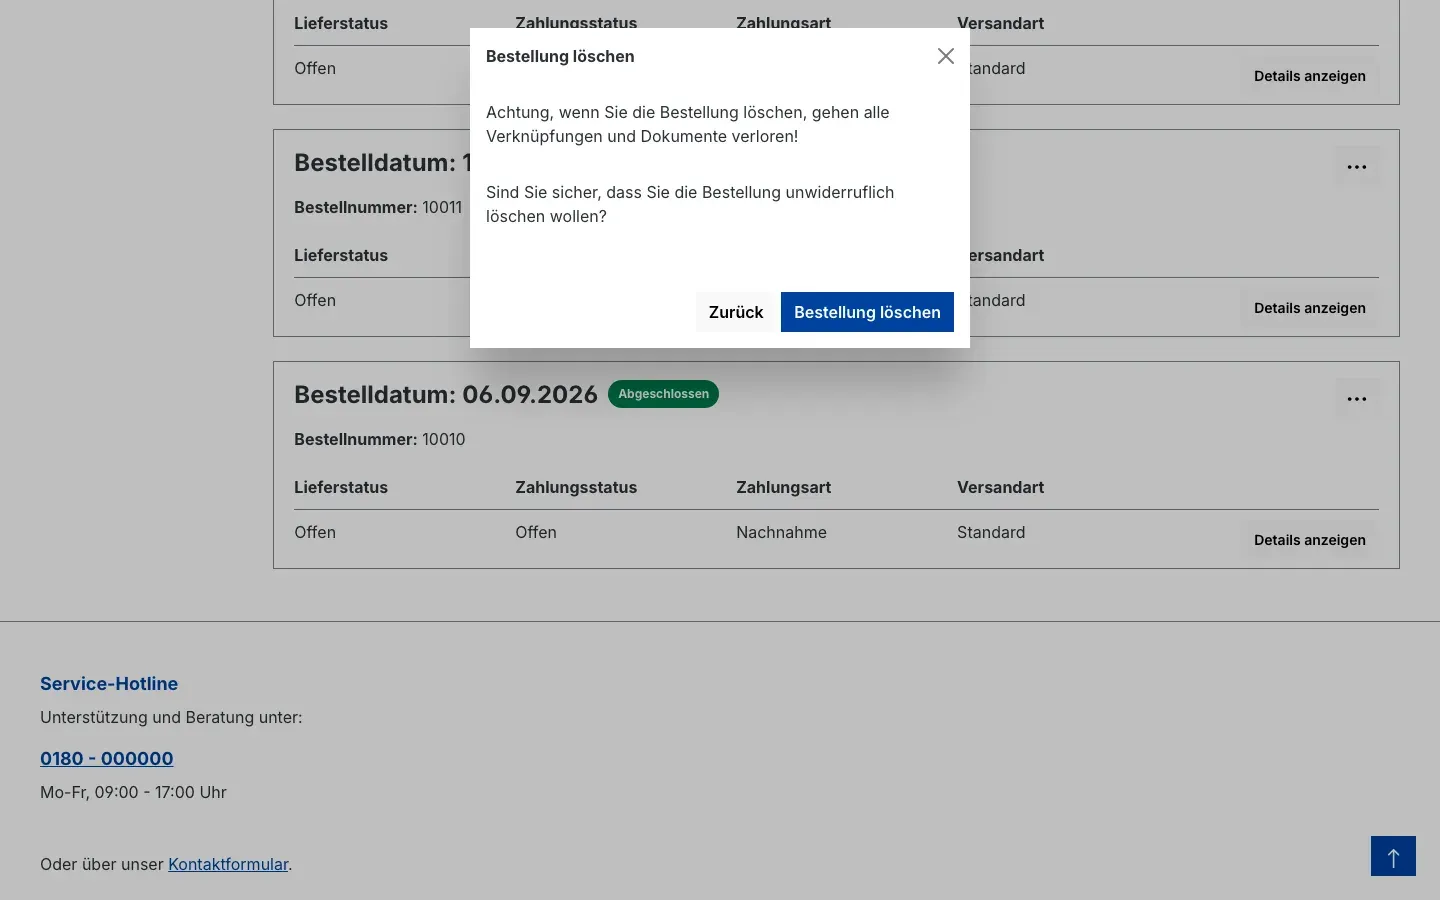Image resolution: width=1440 pixels, height=900 pixels.
Task: Click the Unterstützung und Beratung unter: text
Action: pyautogui.click(x=171, y=717)
